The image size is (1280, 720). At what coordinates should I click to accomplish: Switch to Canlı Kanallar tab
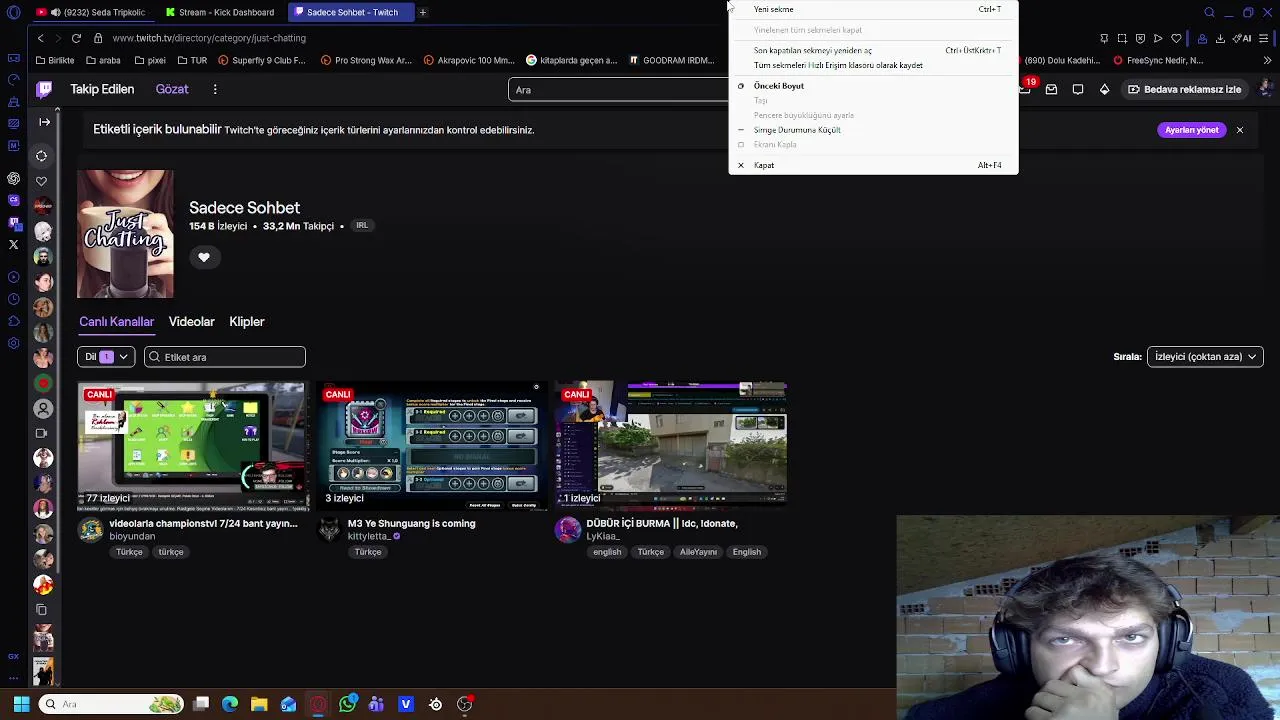pos(117,322)
